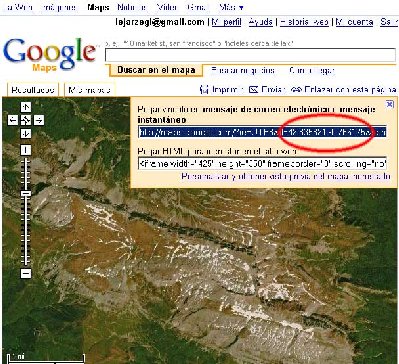Click the Buscar en el mapa button
This screenshot has height=364, width=399.
156,70
